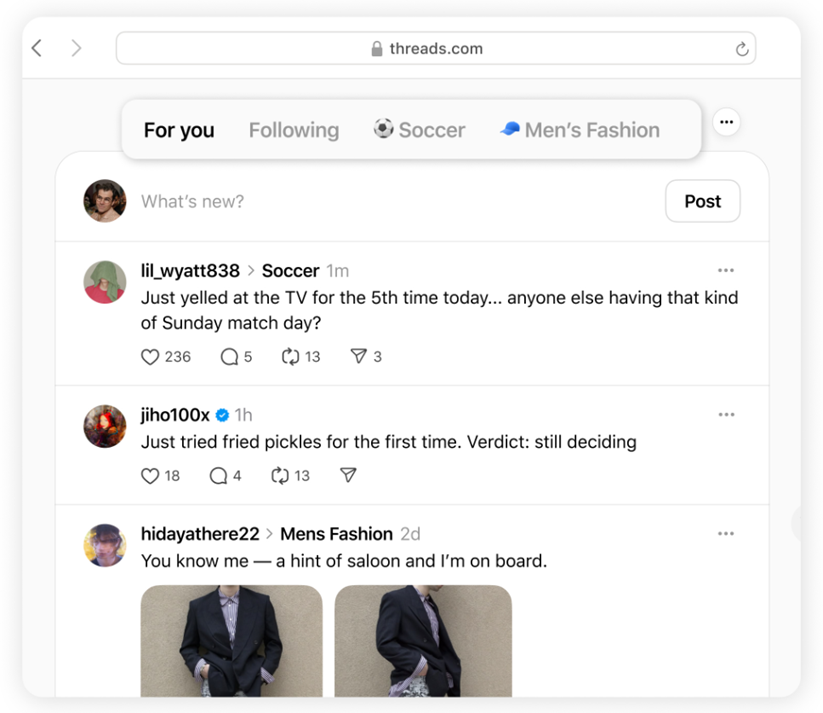Share lil_wyatt838's post via send icon

(x=358, y=357)
